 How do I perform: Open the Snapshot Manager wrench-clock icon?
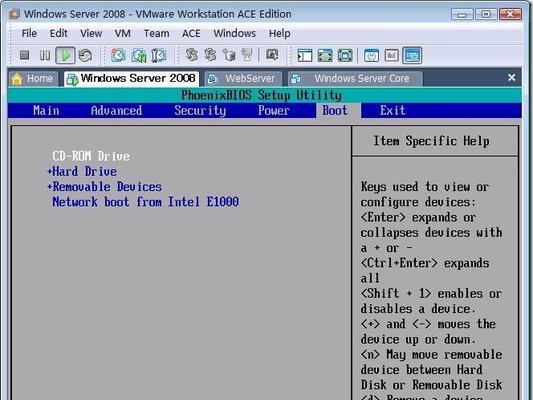click(x=158, y=55)
